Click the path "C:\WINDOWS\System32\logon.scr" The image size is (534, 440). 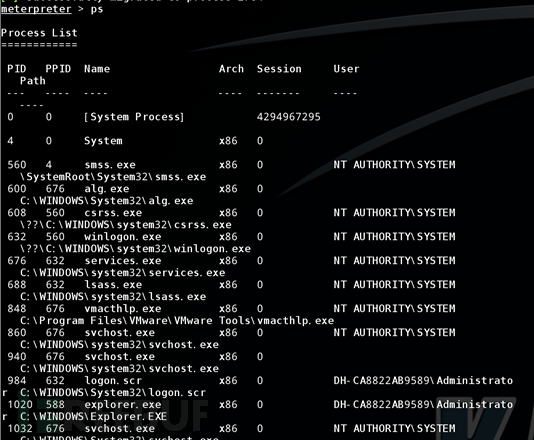tap(113, 393)
